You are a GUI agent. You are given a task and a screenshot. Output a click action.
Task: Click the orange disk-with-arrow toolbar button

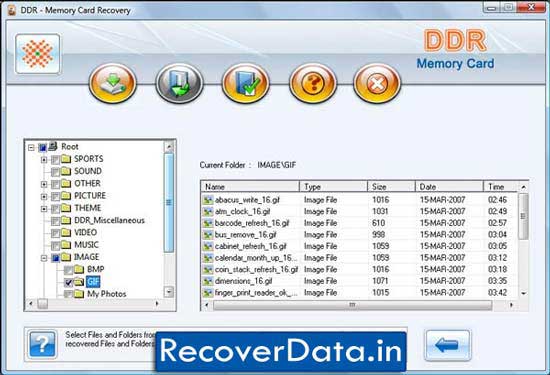point(113,83)
